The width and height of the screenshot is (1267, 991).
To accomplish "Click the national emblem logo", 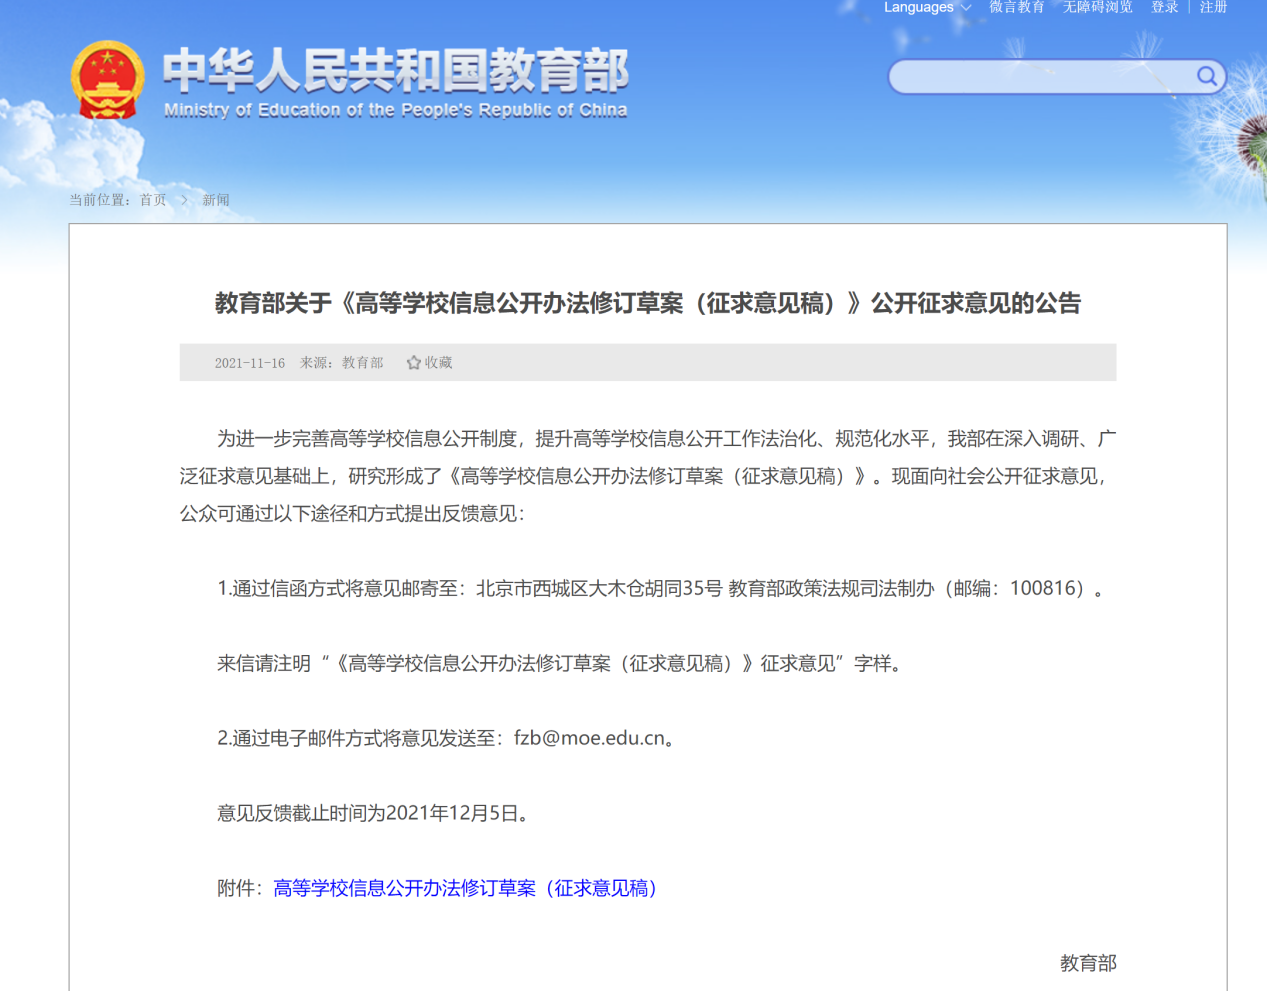I will [107, 80].
